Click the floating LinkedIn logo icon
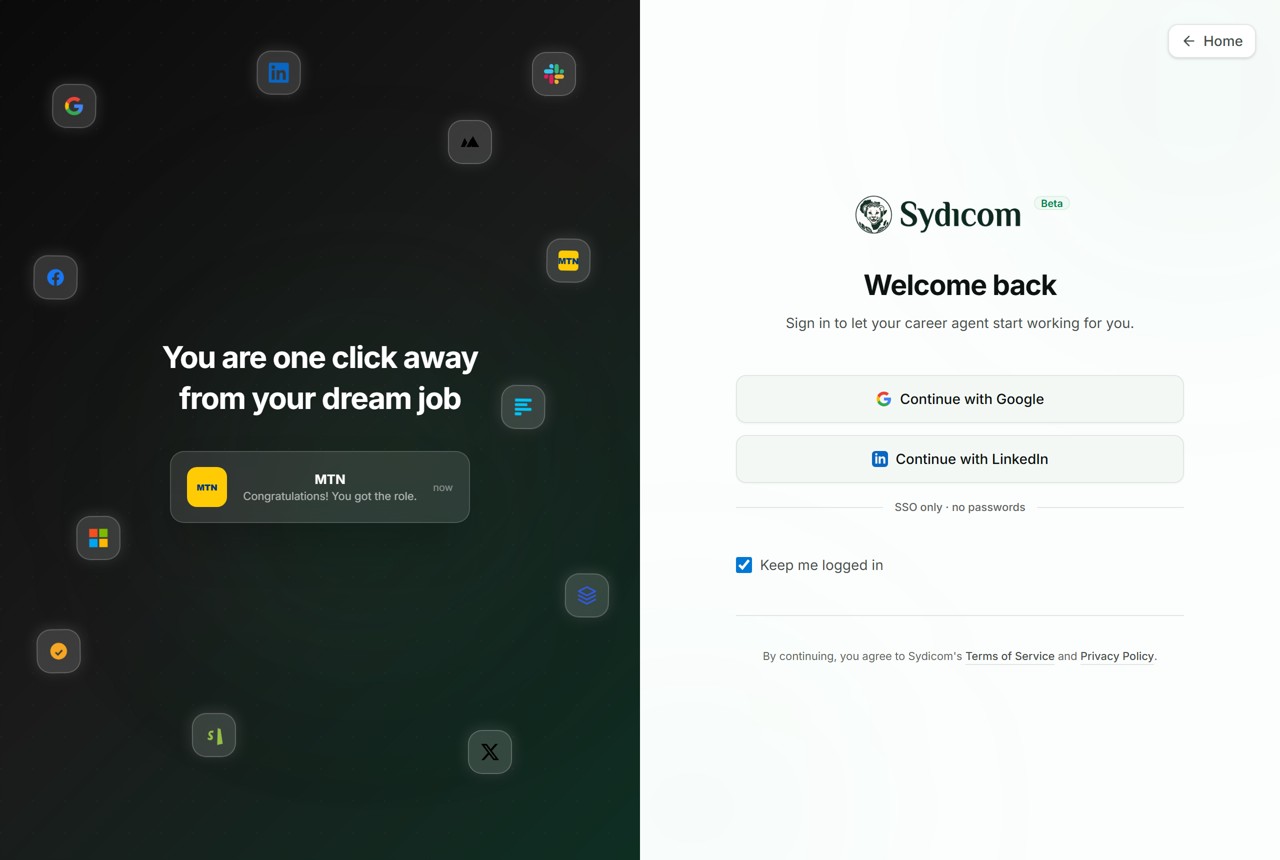The width and height of the screenshot is (1280, 860). click(279, 73)
